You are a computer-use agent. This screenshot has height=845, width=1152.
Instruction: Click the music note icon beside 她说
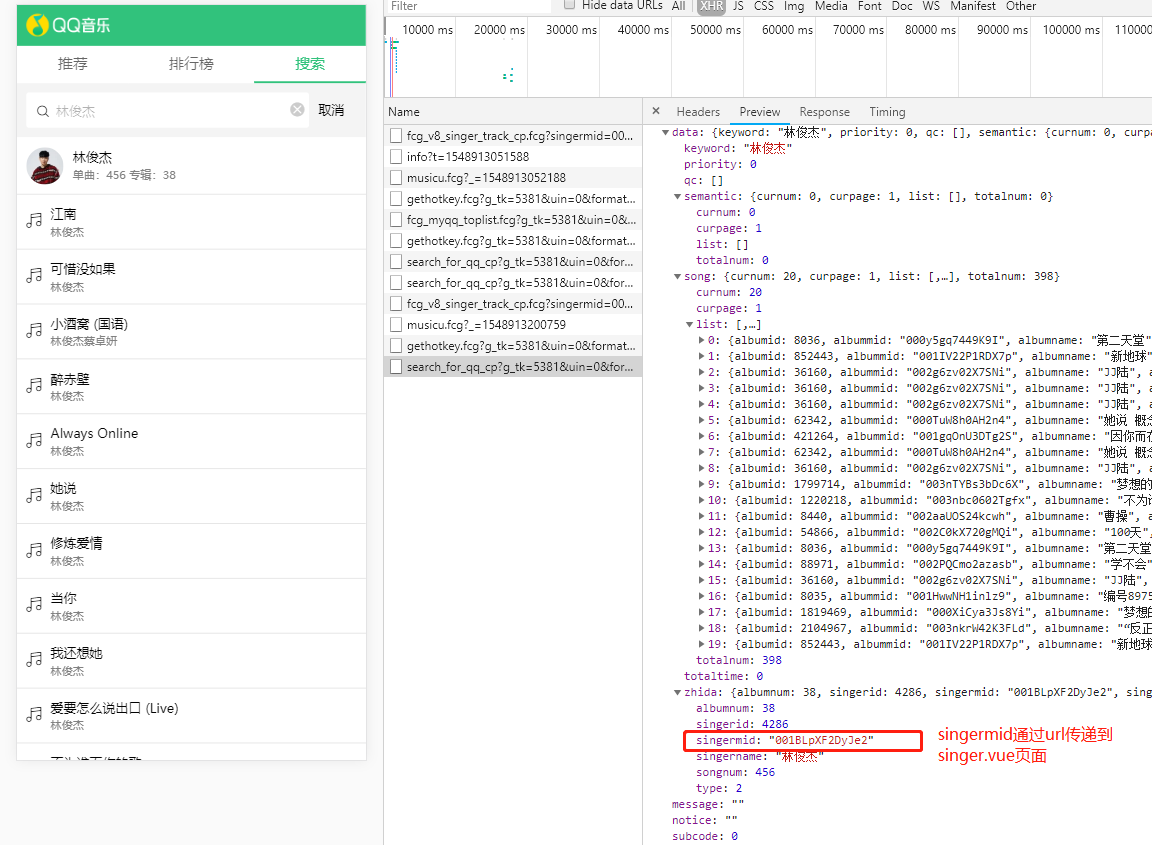click(x=34, y=495)
